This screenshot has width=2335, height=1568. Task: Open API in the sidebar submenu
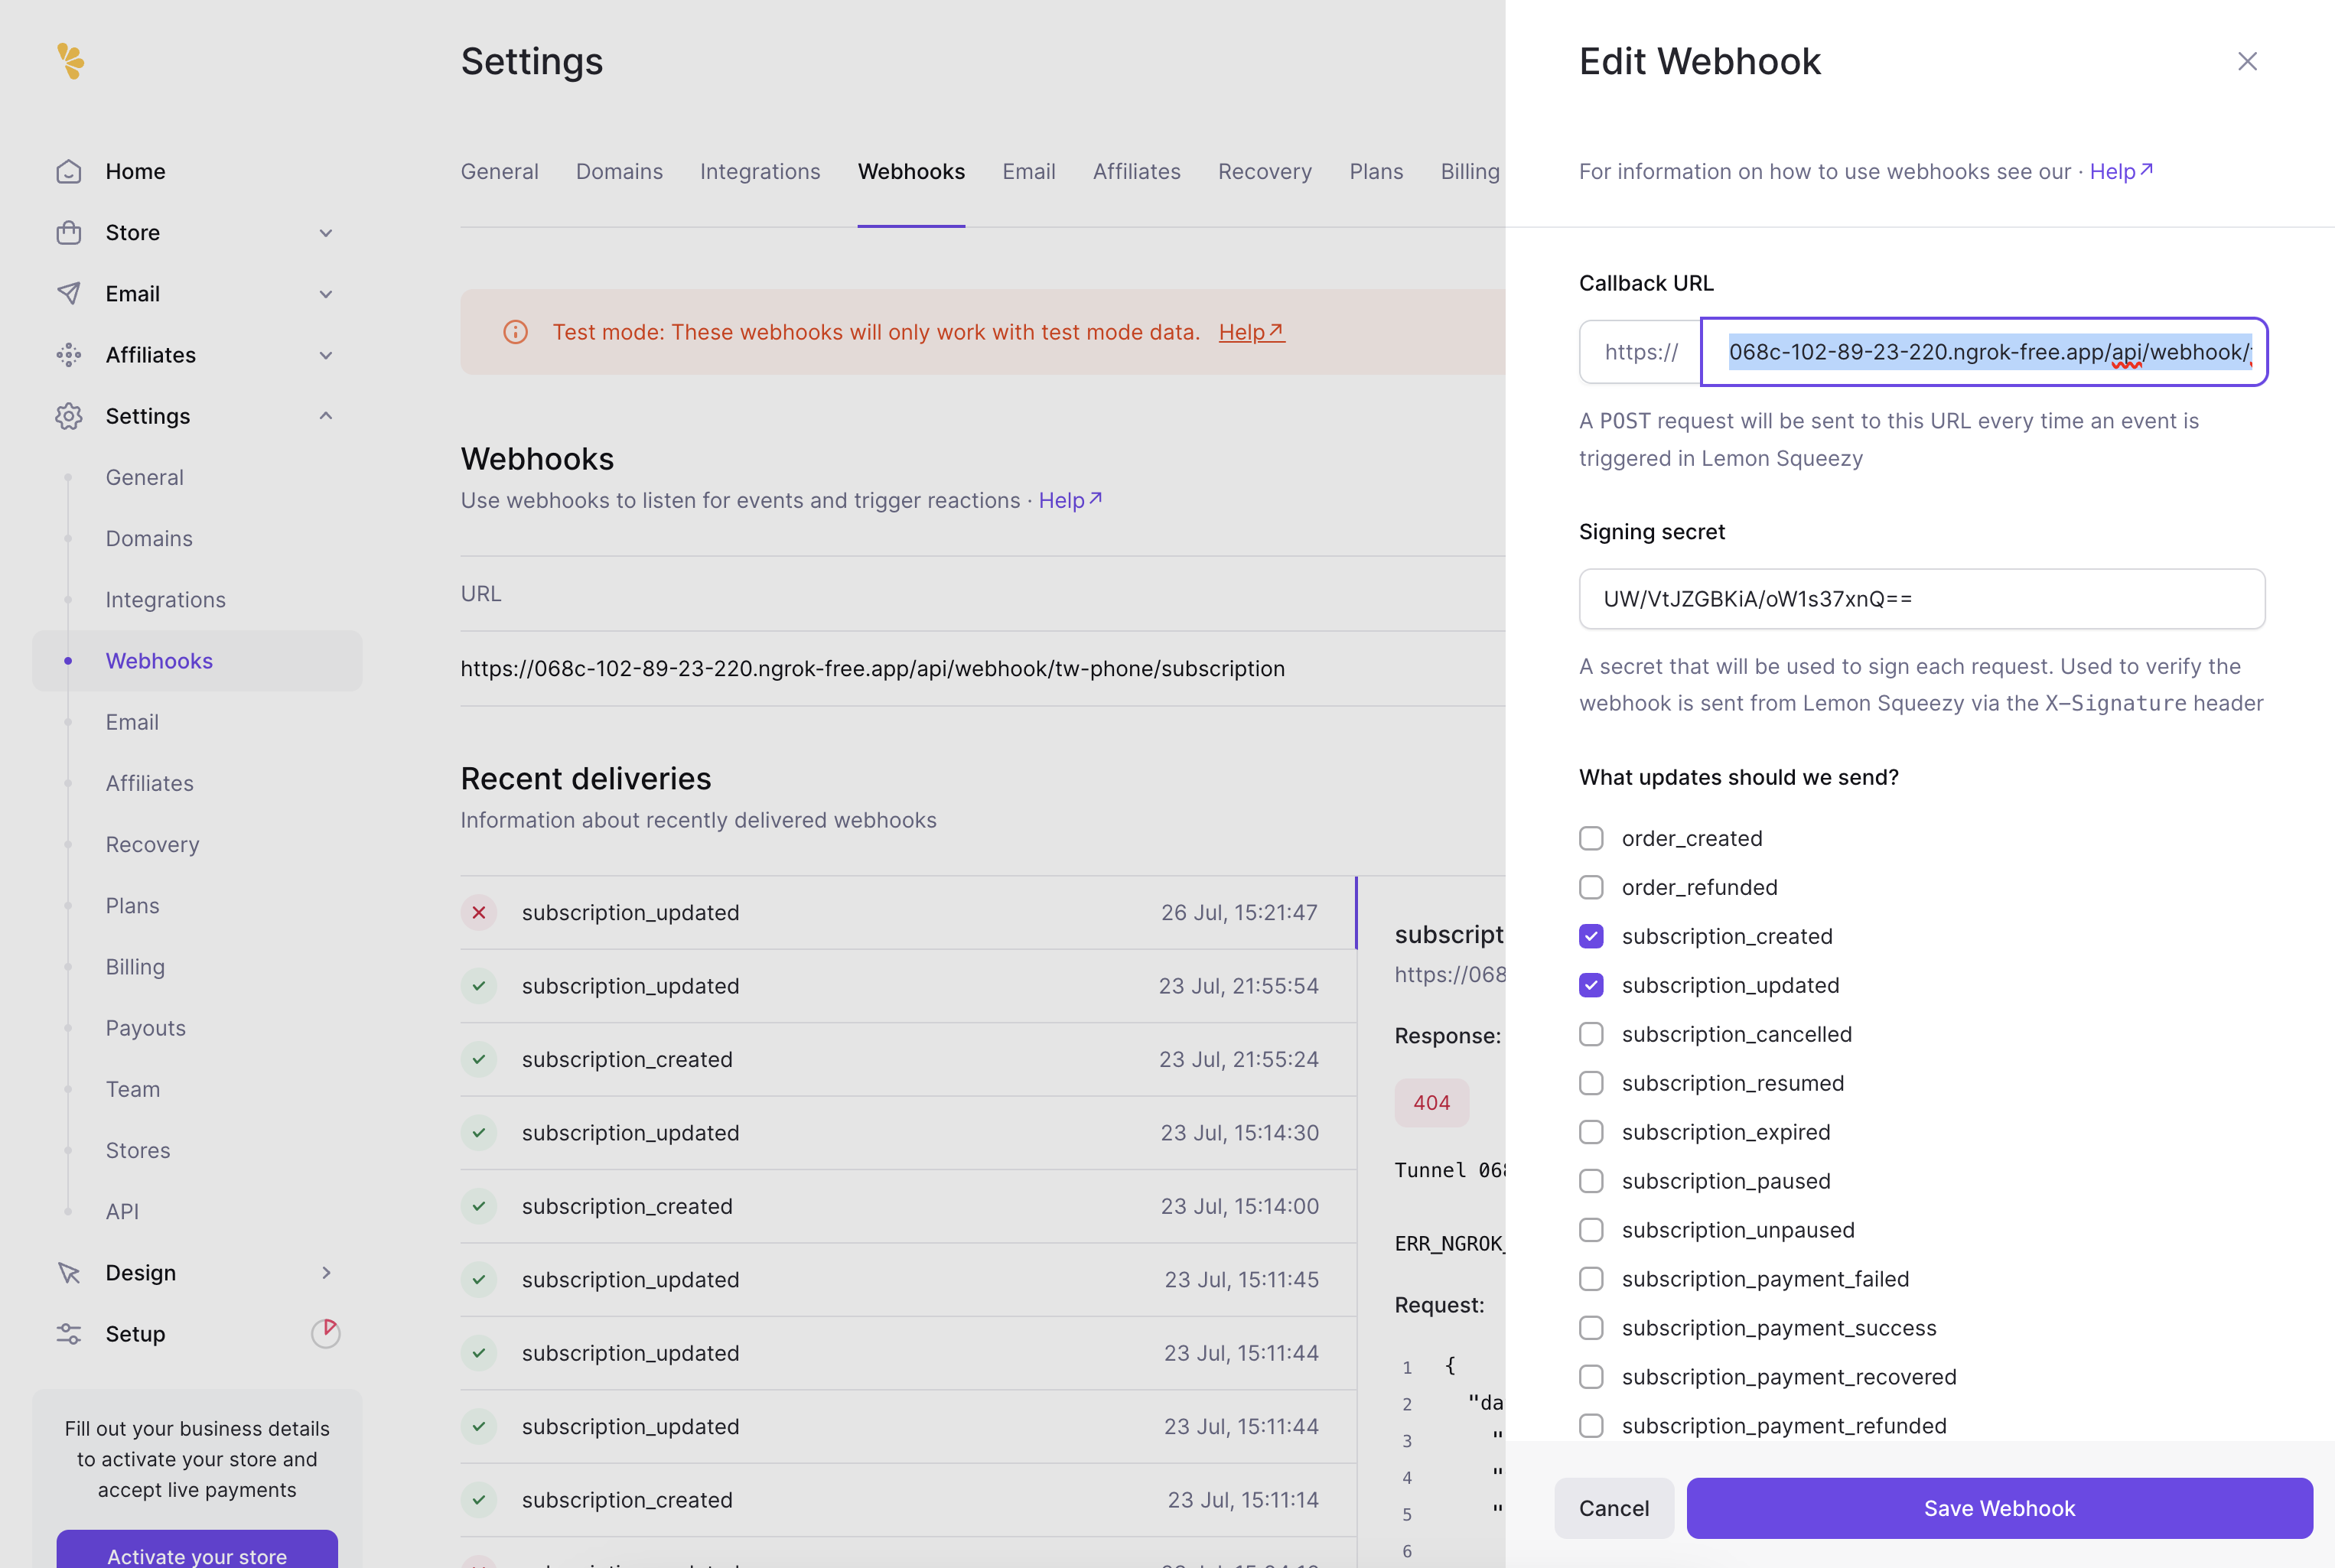click(x=122, y=1211)
